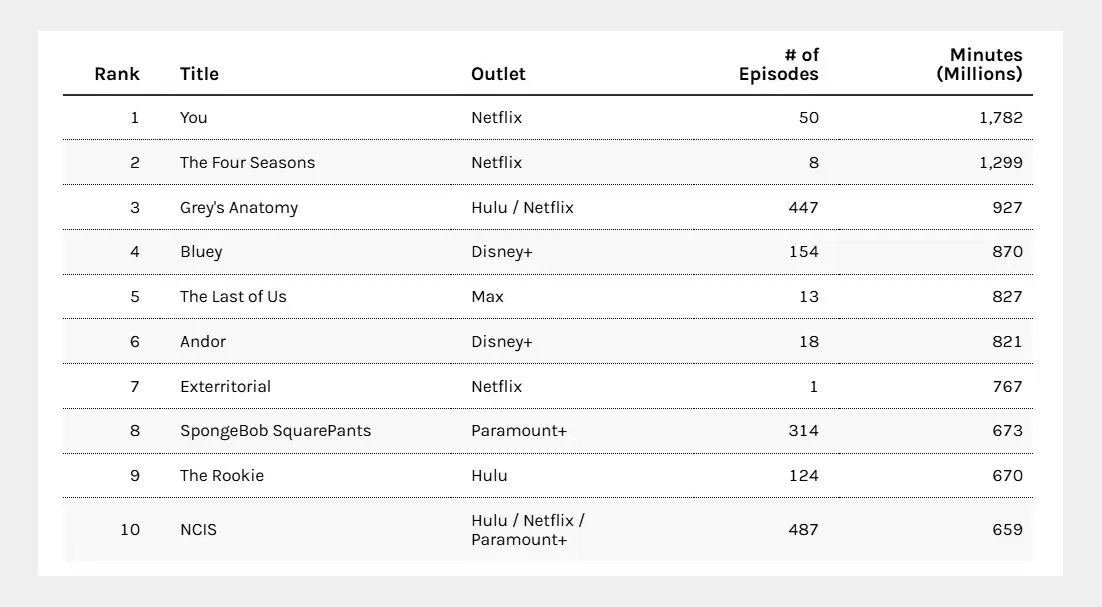Select the Paramount+ outlet for SpongeBob
The width and height of the screenshot is (1102, 607).
pyautogui.click(x=519, y=431)
